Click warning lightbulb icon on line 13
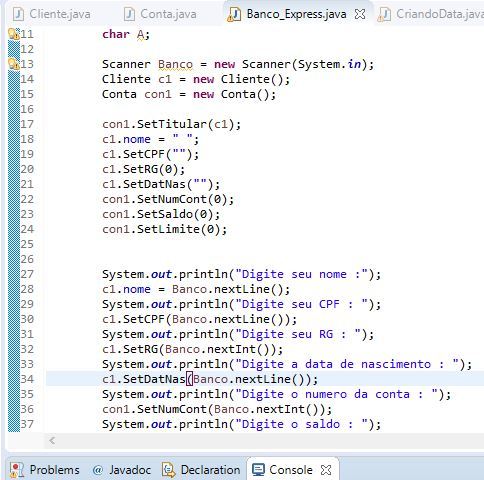 tap(14, 64)
